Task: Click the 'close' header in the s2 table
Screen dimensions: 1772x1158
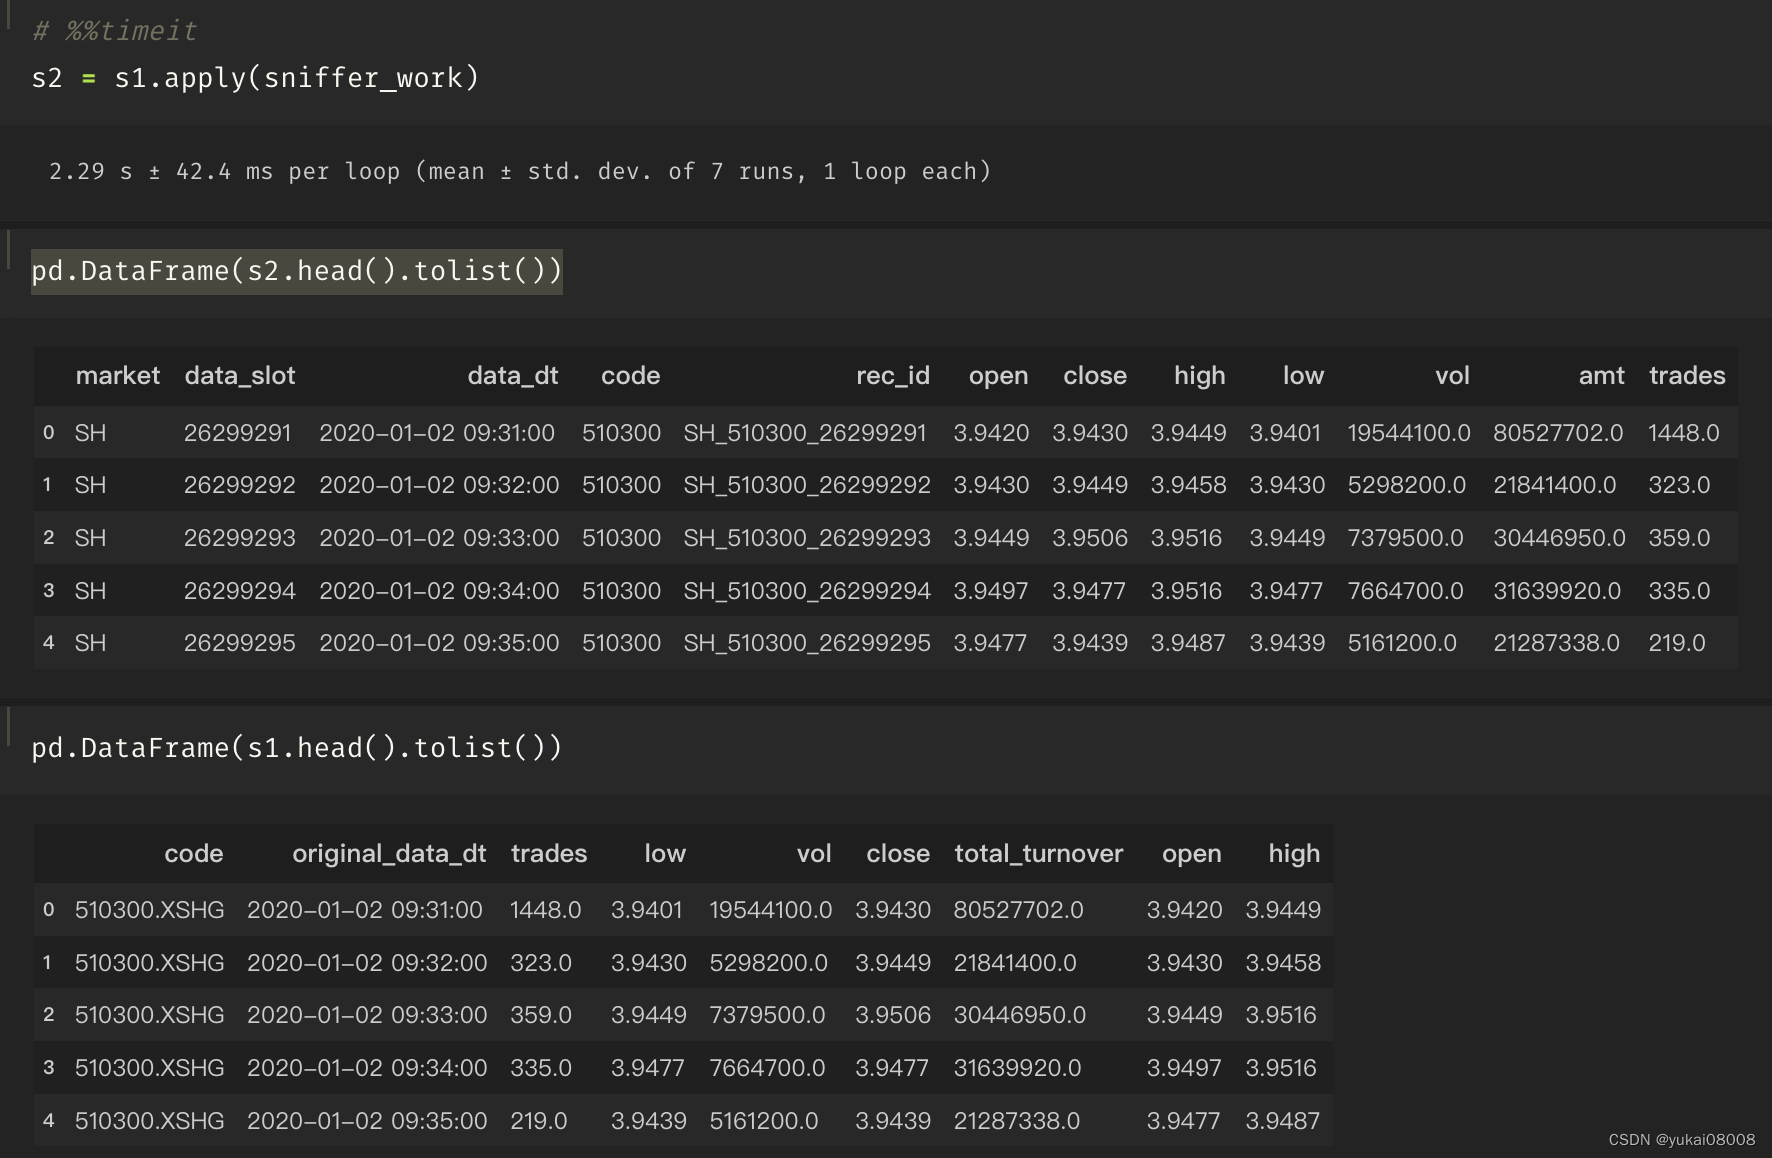Action: (x=1095, y=376)
